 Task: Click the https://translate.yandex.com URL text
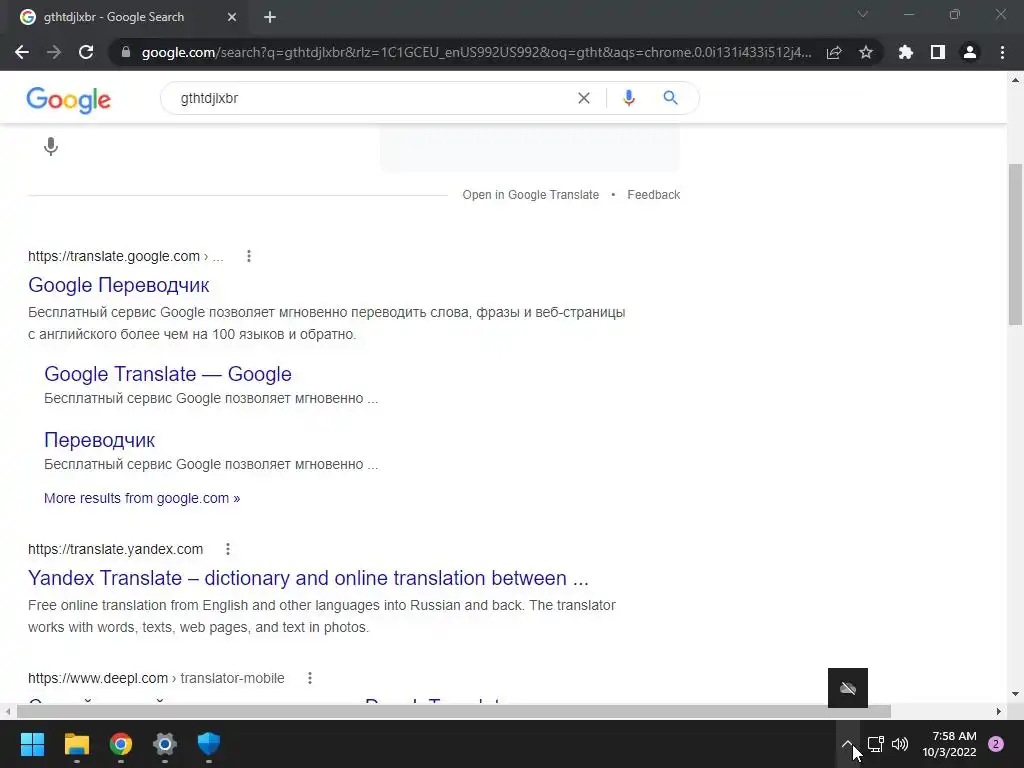[116, 549]
